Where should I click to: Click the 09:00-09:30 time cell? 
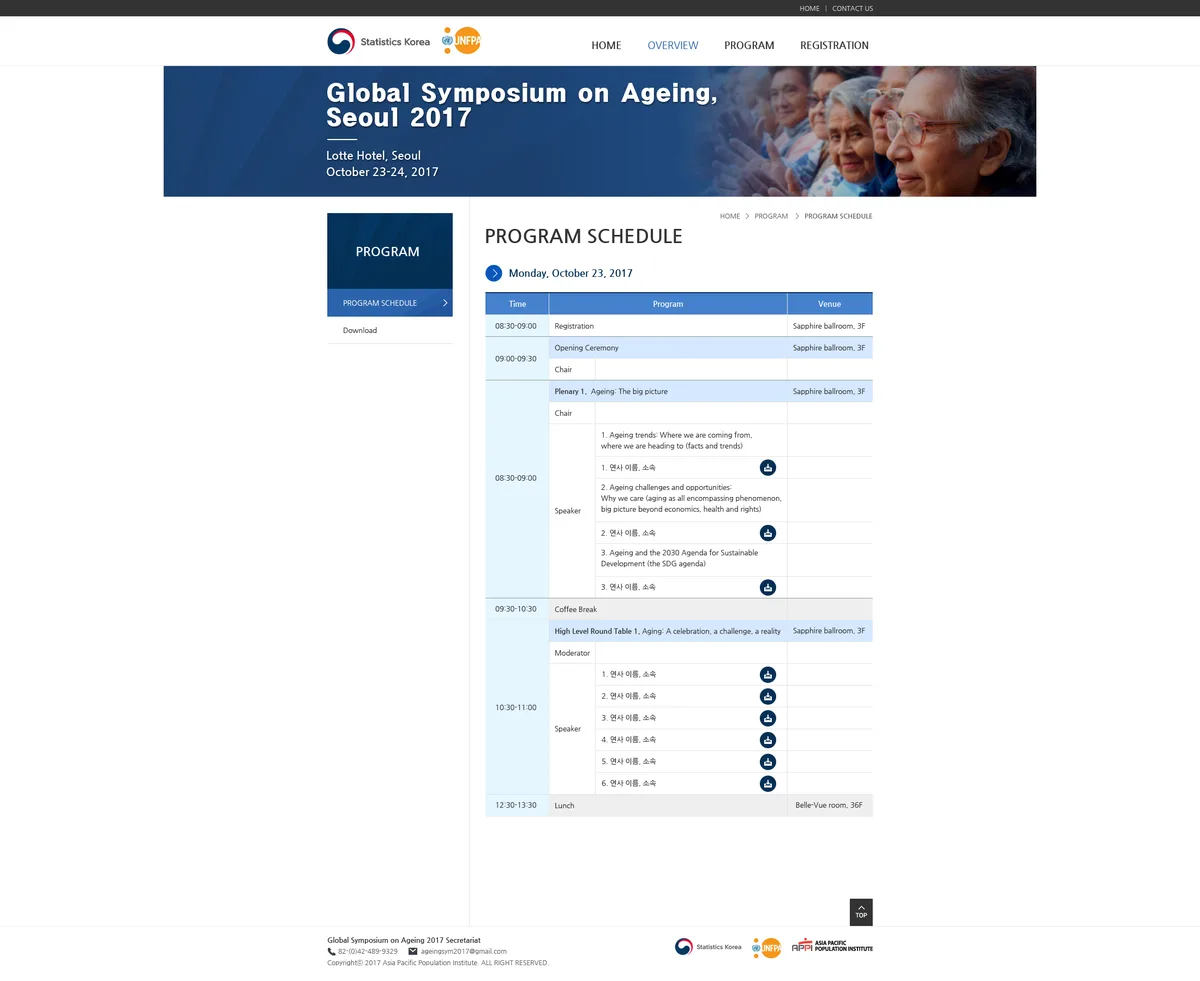[516, 359]
